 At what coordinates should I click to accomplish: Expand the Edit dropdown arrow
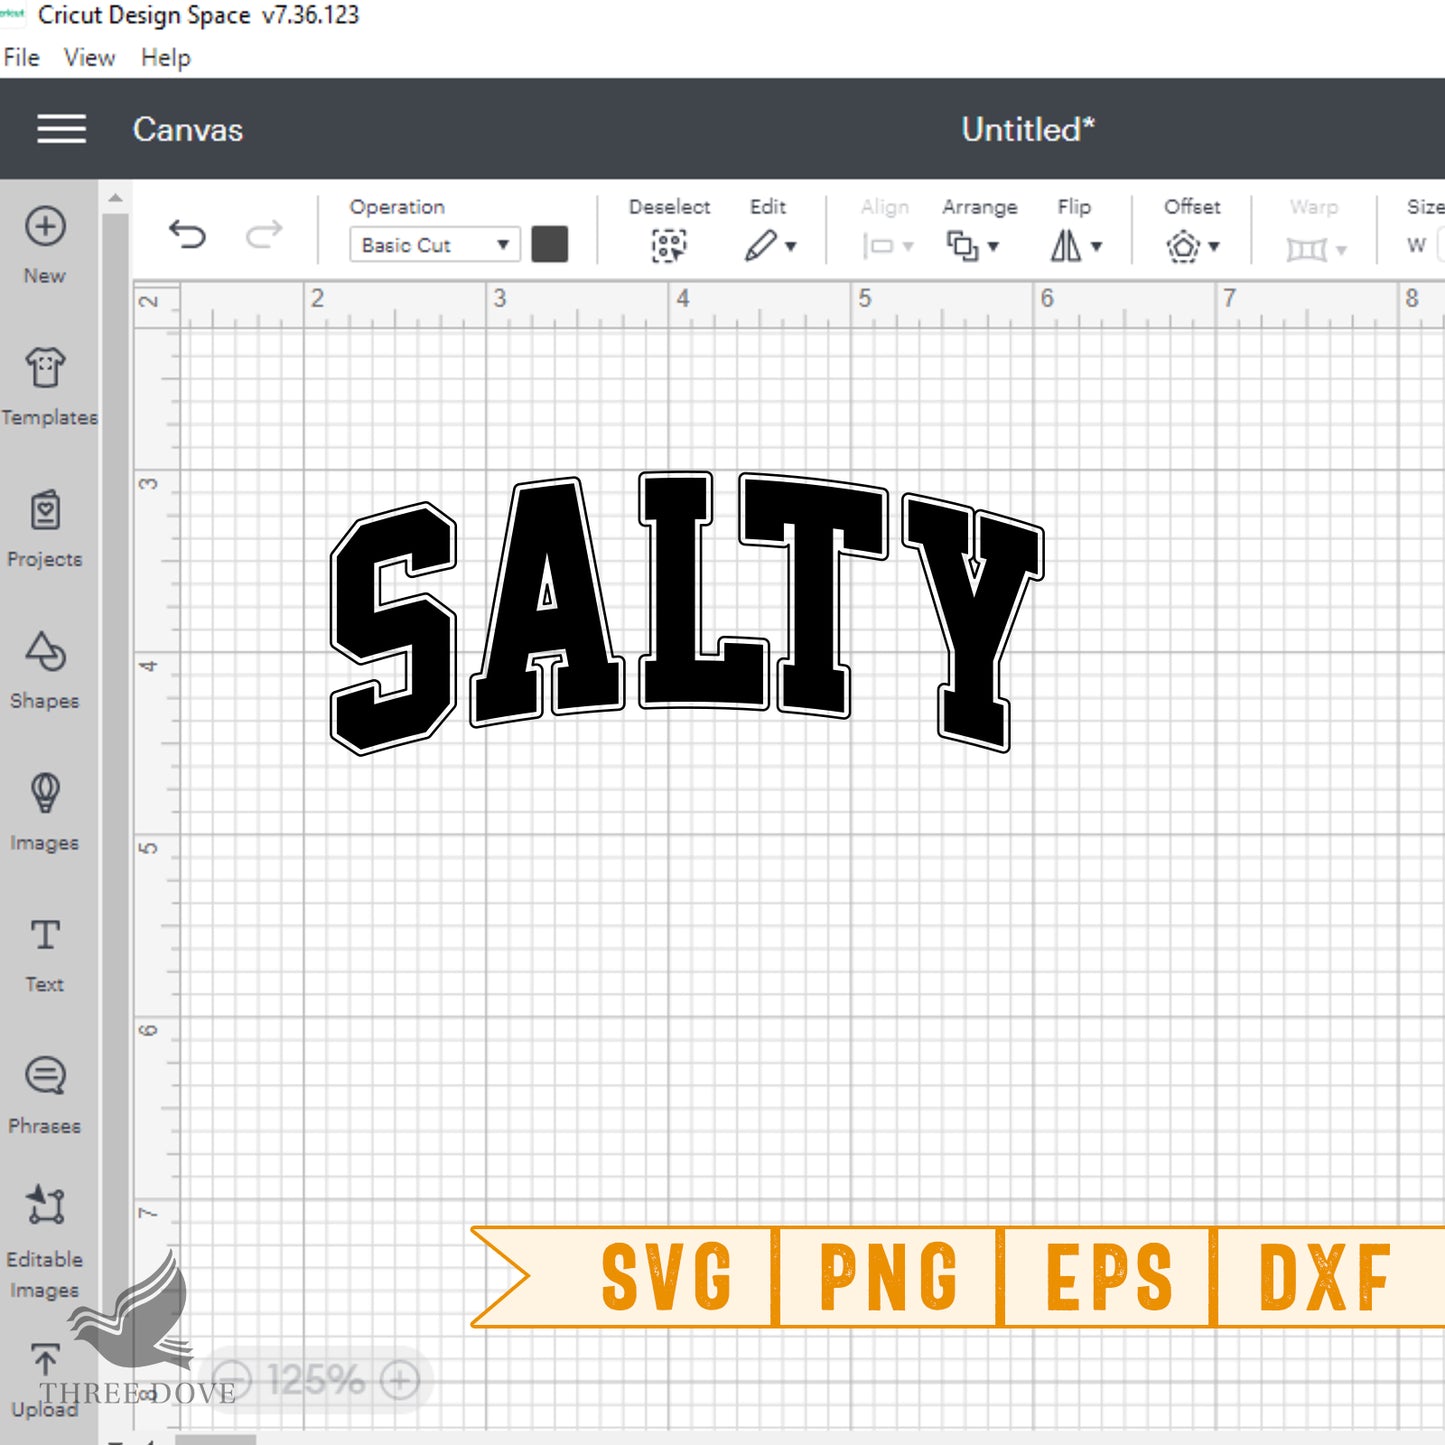pos(791,246)
